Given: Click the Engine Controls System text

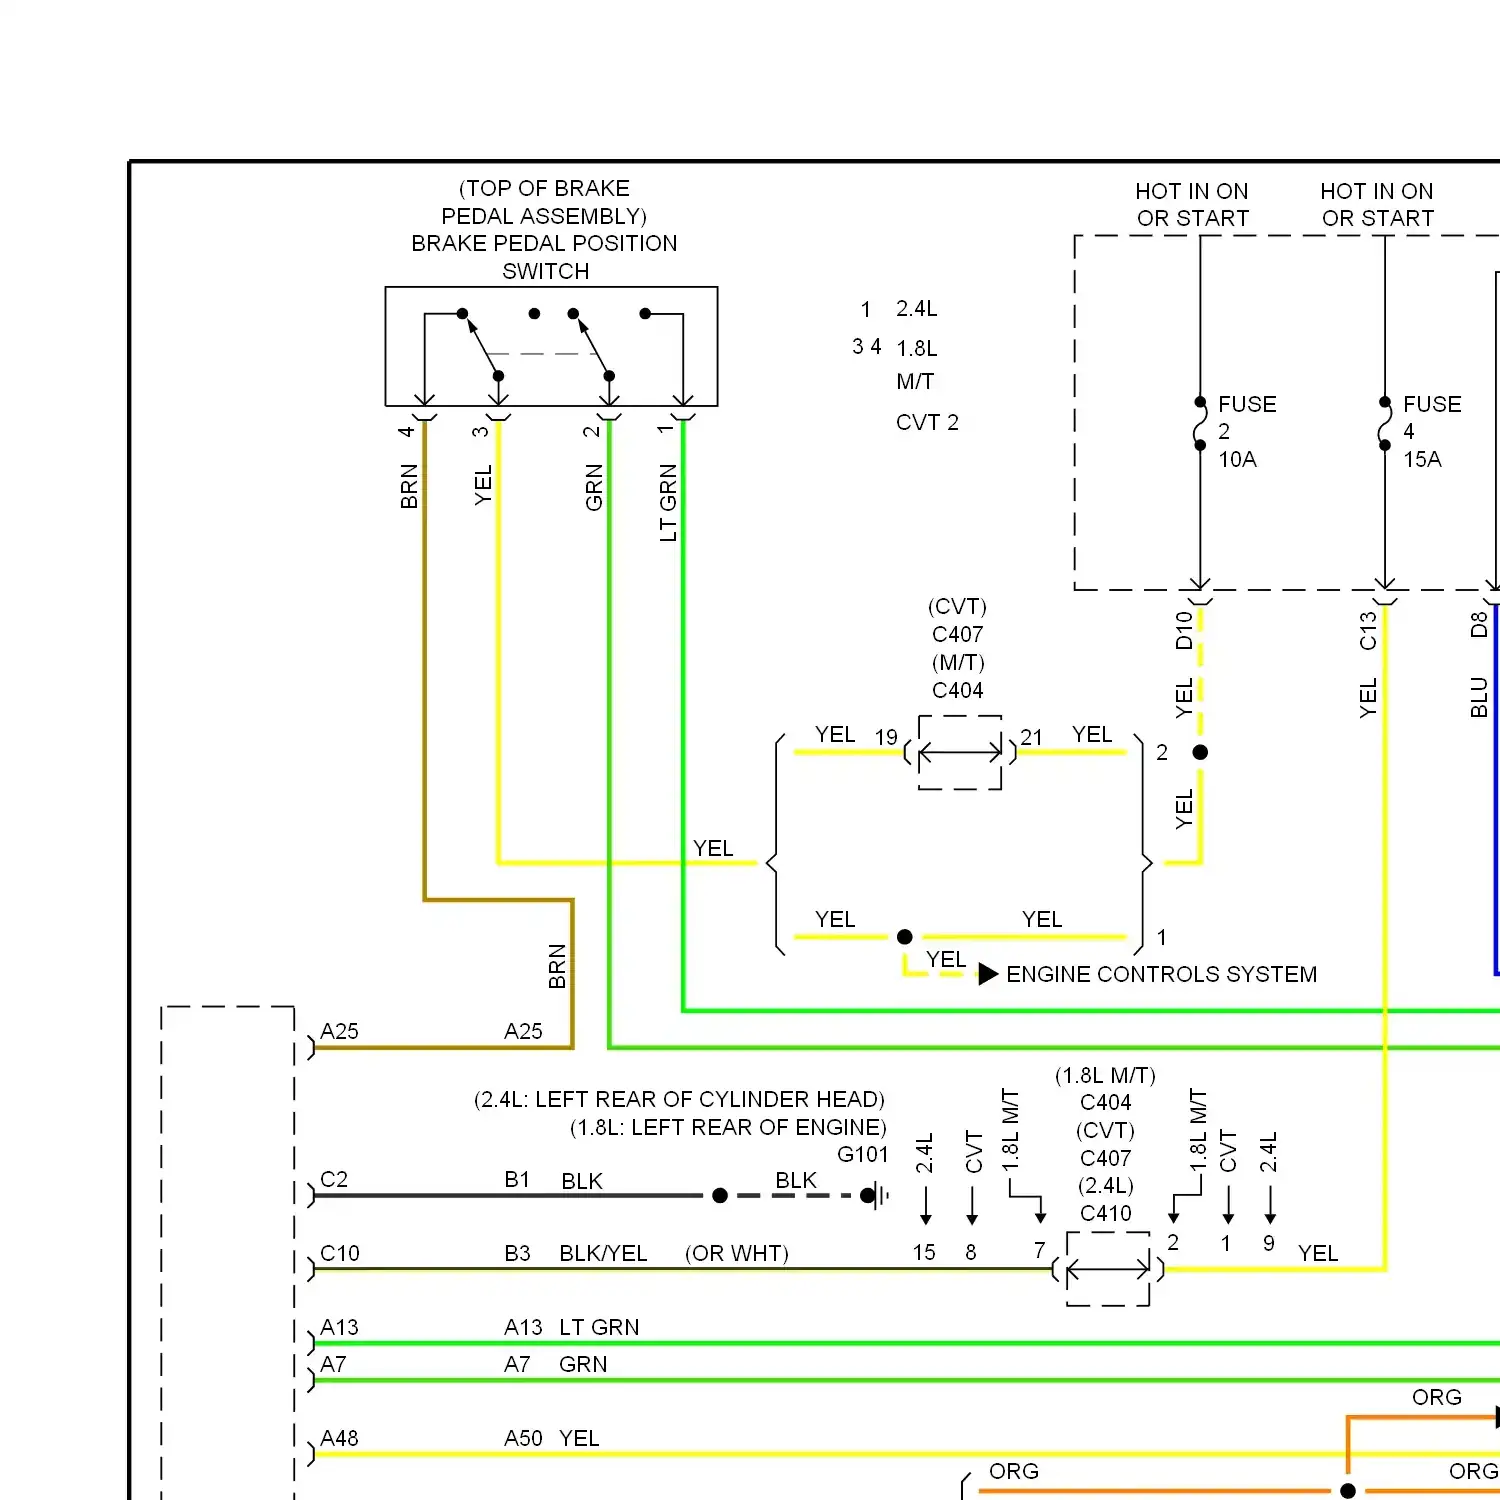Looking at the screenshot, I should click(x=1161, y=974).
